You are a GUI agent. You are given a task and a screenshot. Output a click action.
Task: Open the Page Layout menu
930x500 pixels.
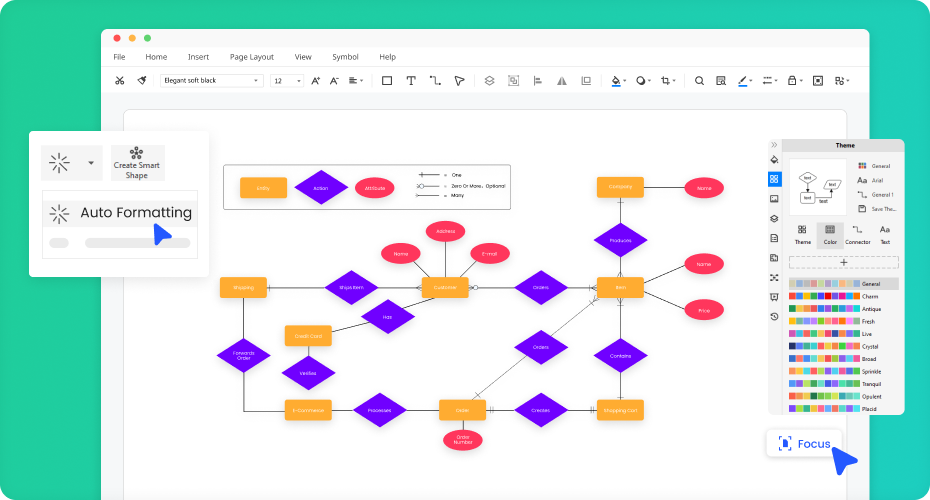251,57
